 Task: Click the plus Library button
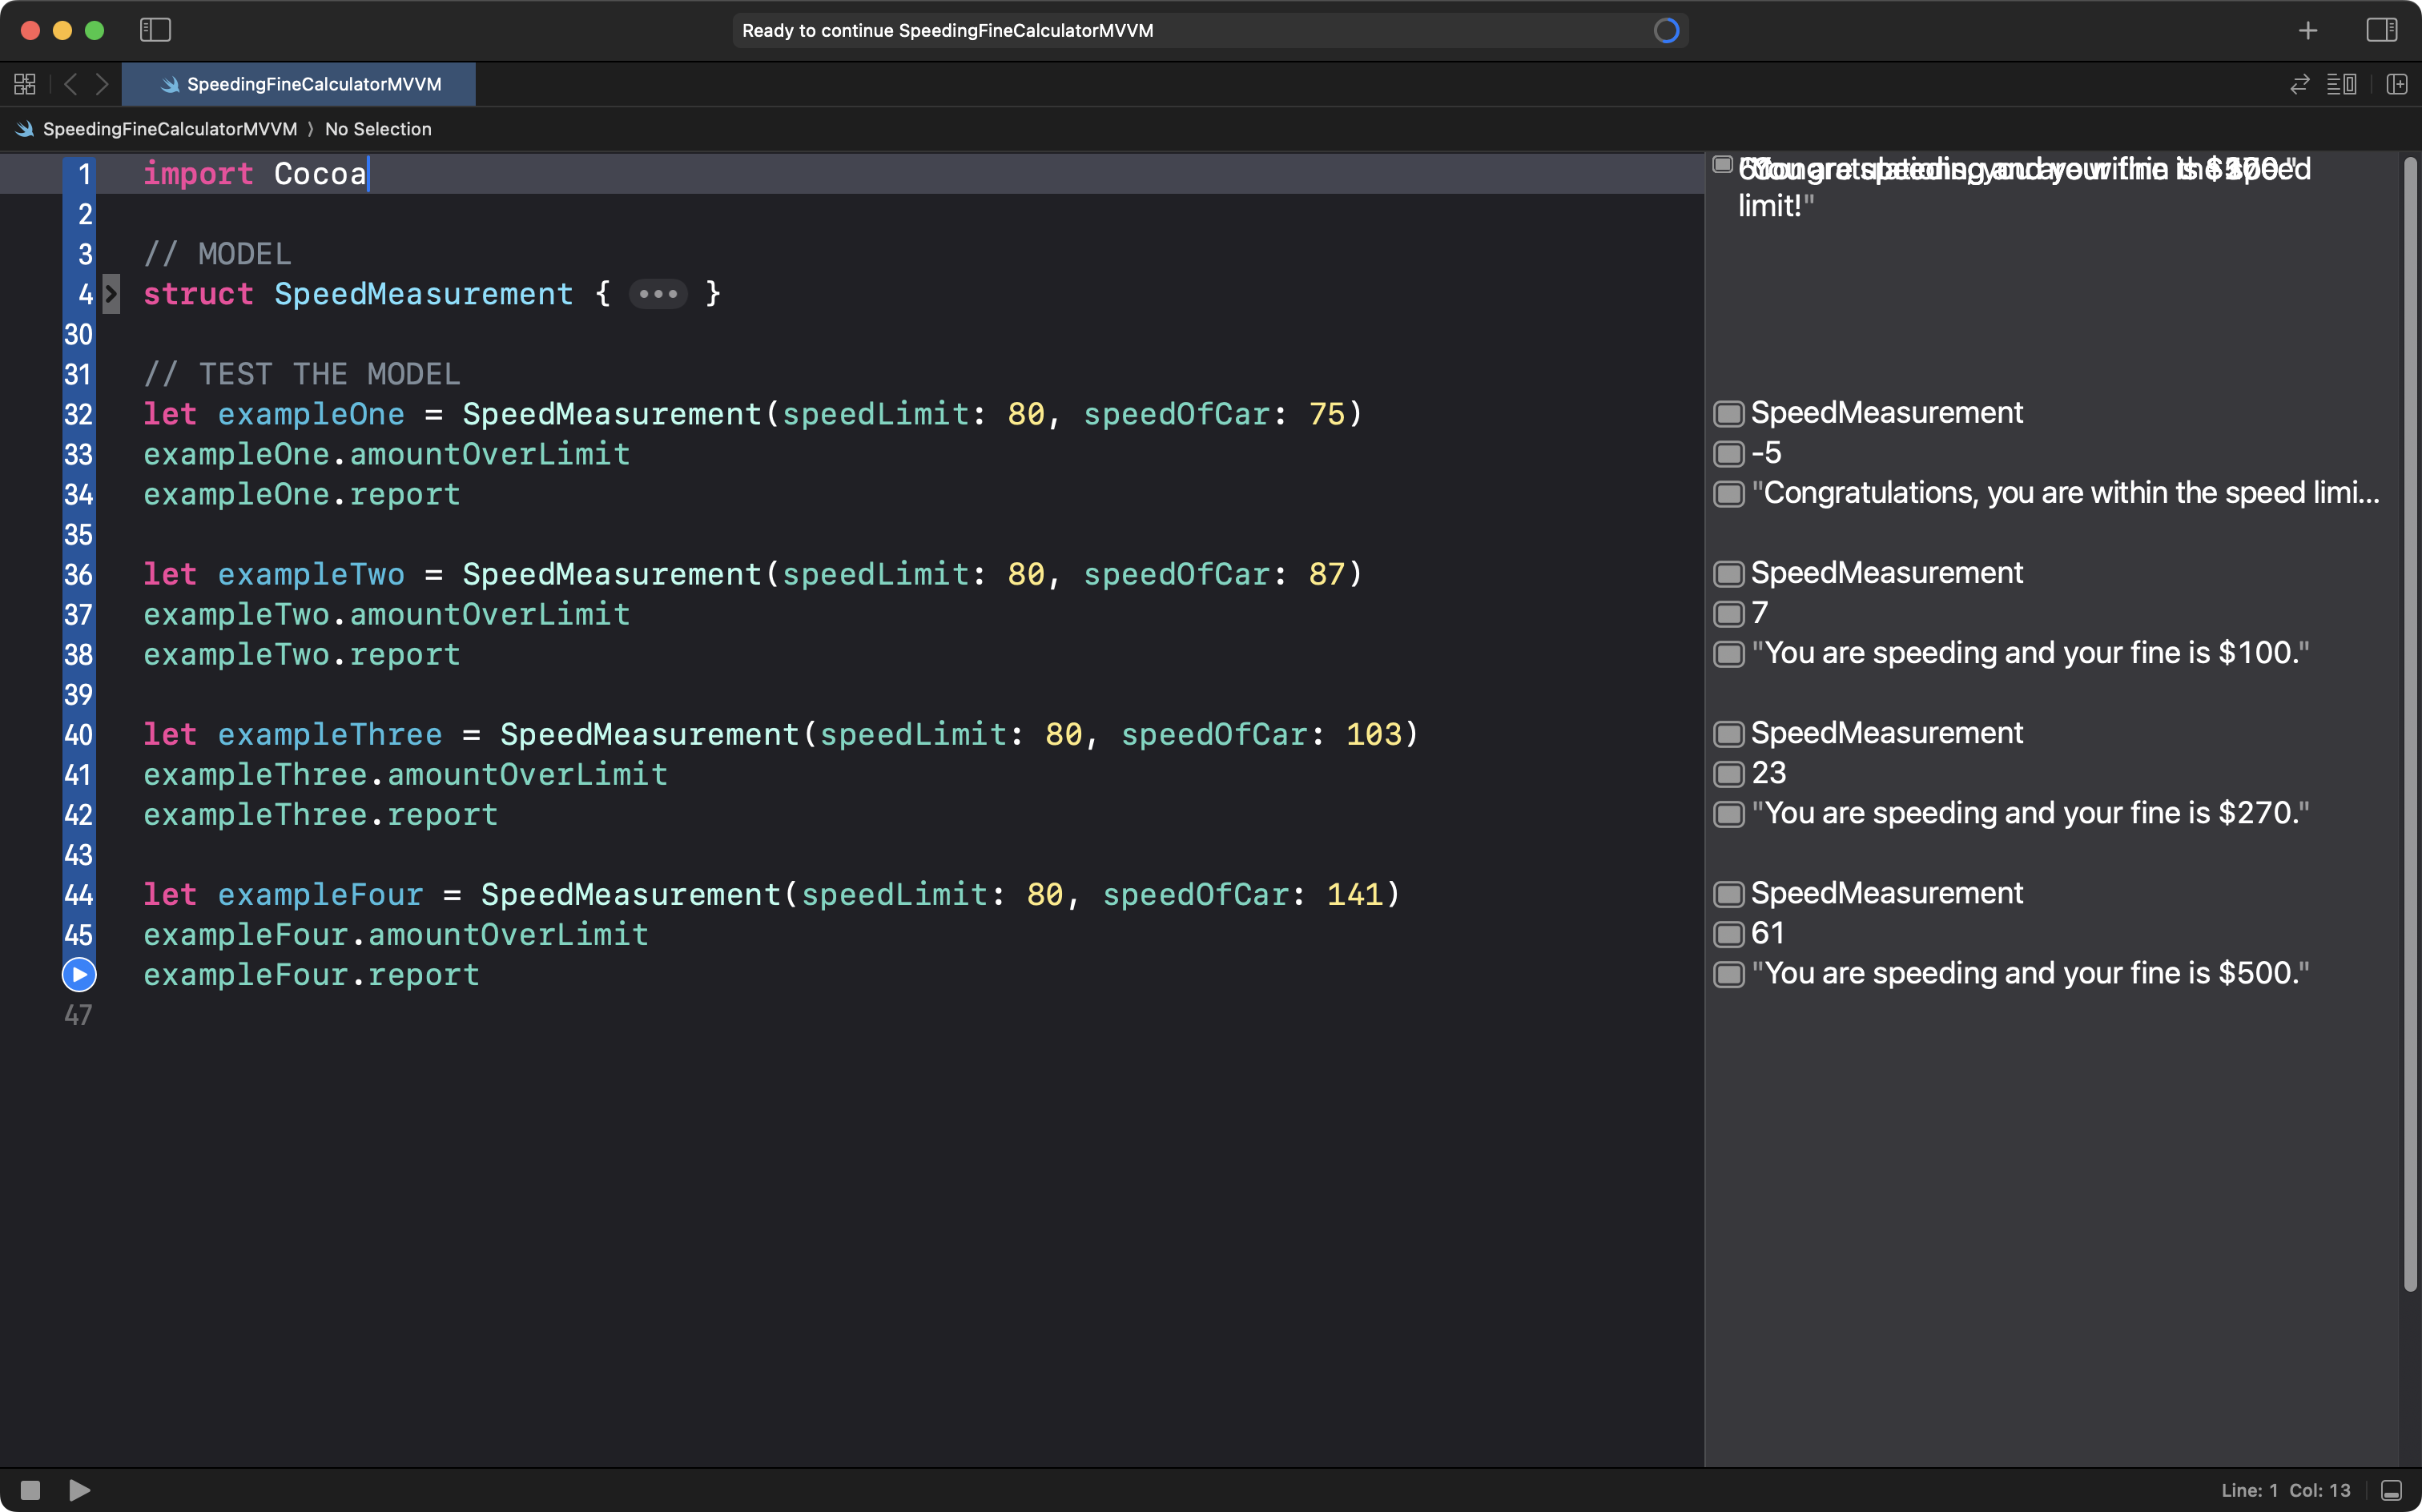2307,30
